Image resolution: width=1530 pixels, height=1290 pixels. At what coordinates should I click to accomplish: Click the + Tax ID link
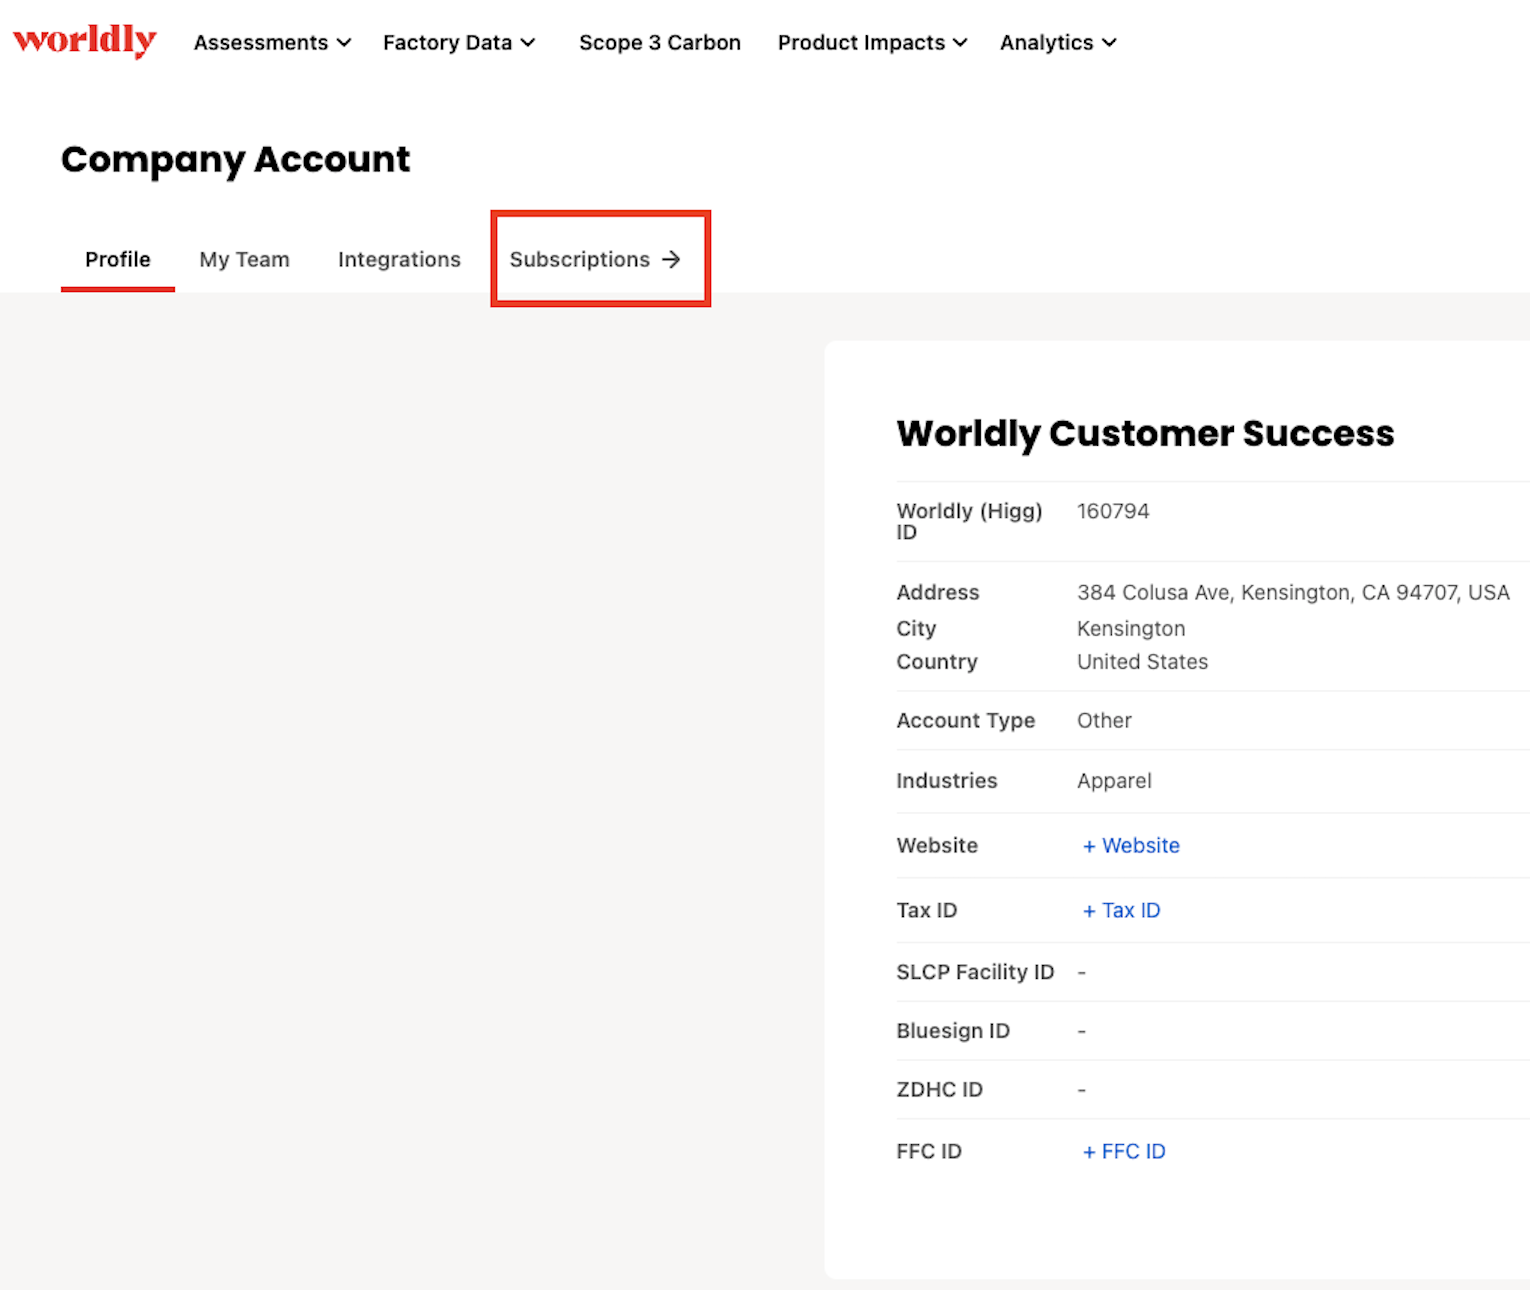[x=1121, y=910]
